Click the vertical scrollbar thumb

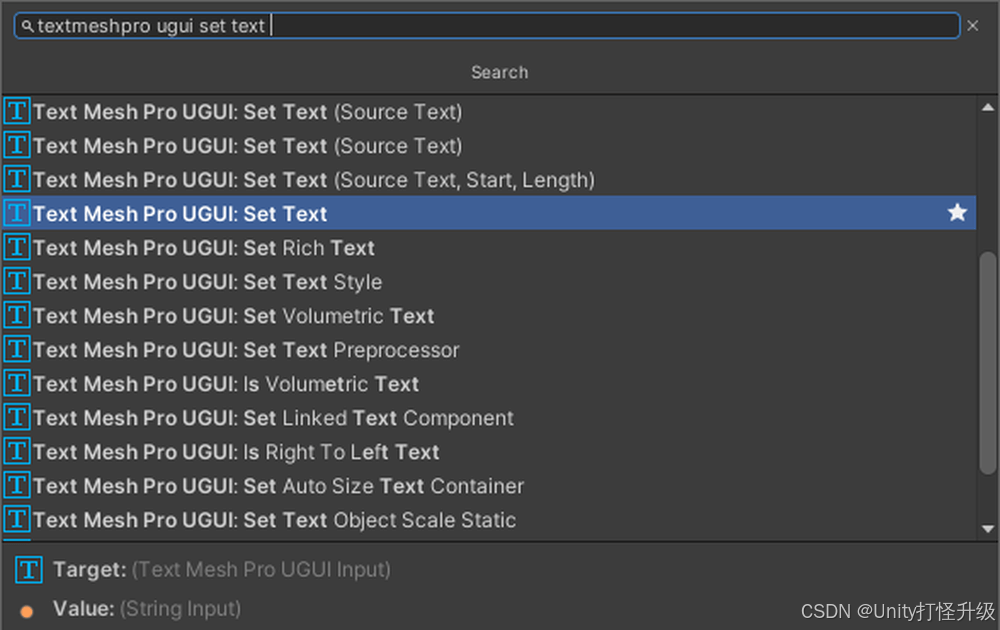[x=988, y=360]
